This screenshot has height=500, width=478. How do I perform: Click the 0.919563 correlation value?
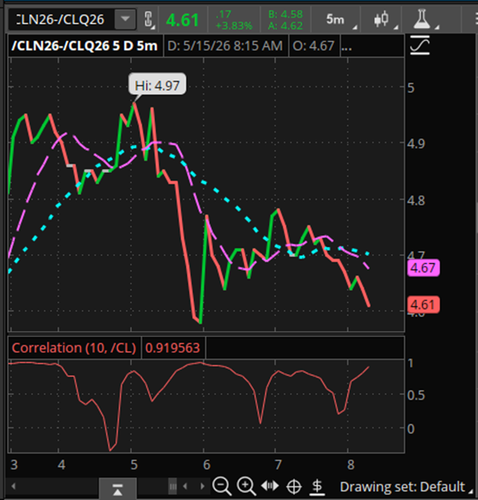click(x=173, y=348)
